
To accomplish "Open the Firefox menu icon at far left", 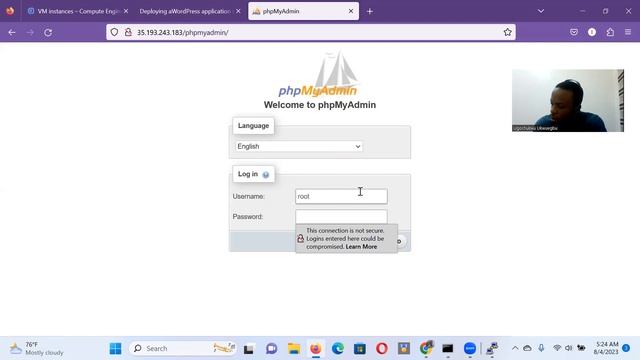I will 10,11.
